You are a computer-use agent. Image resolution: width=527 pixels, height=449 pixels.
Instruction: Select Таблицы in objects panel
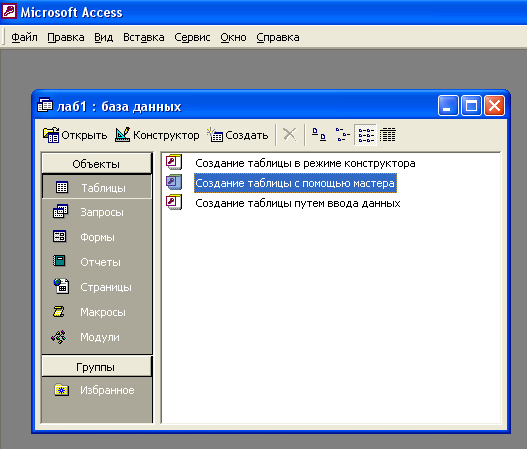point(97,187)
